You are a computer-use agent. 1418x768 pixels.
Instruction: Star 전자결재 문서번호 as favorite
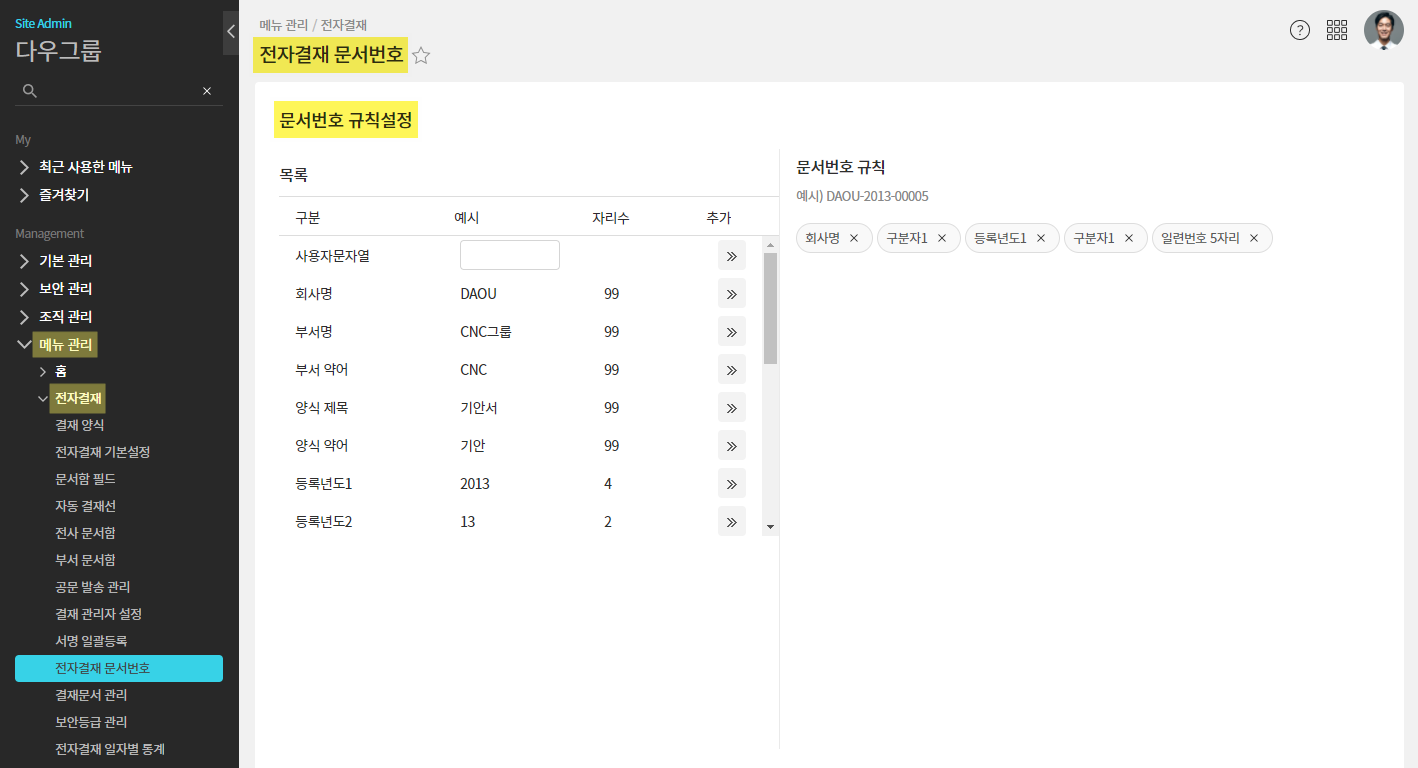point(421,56)
